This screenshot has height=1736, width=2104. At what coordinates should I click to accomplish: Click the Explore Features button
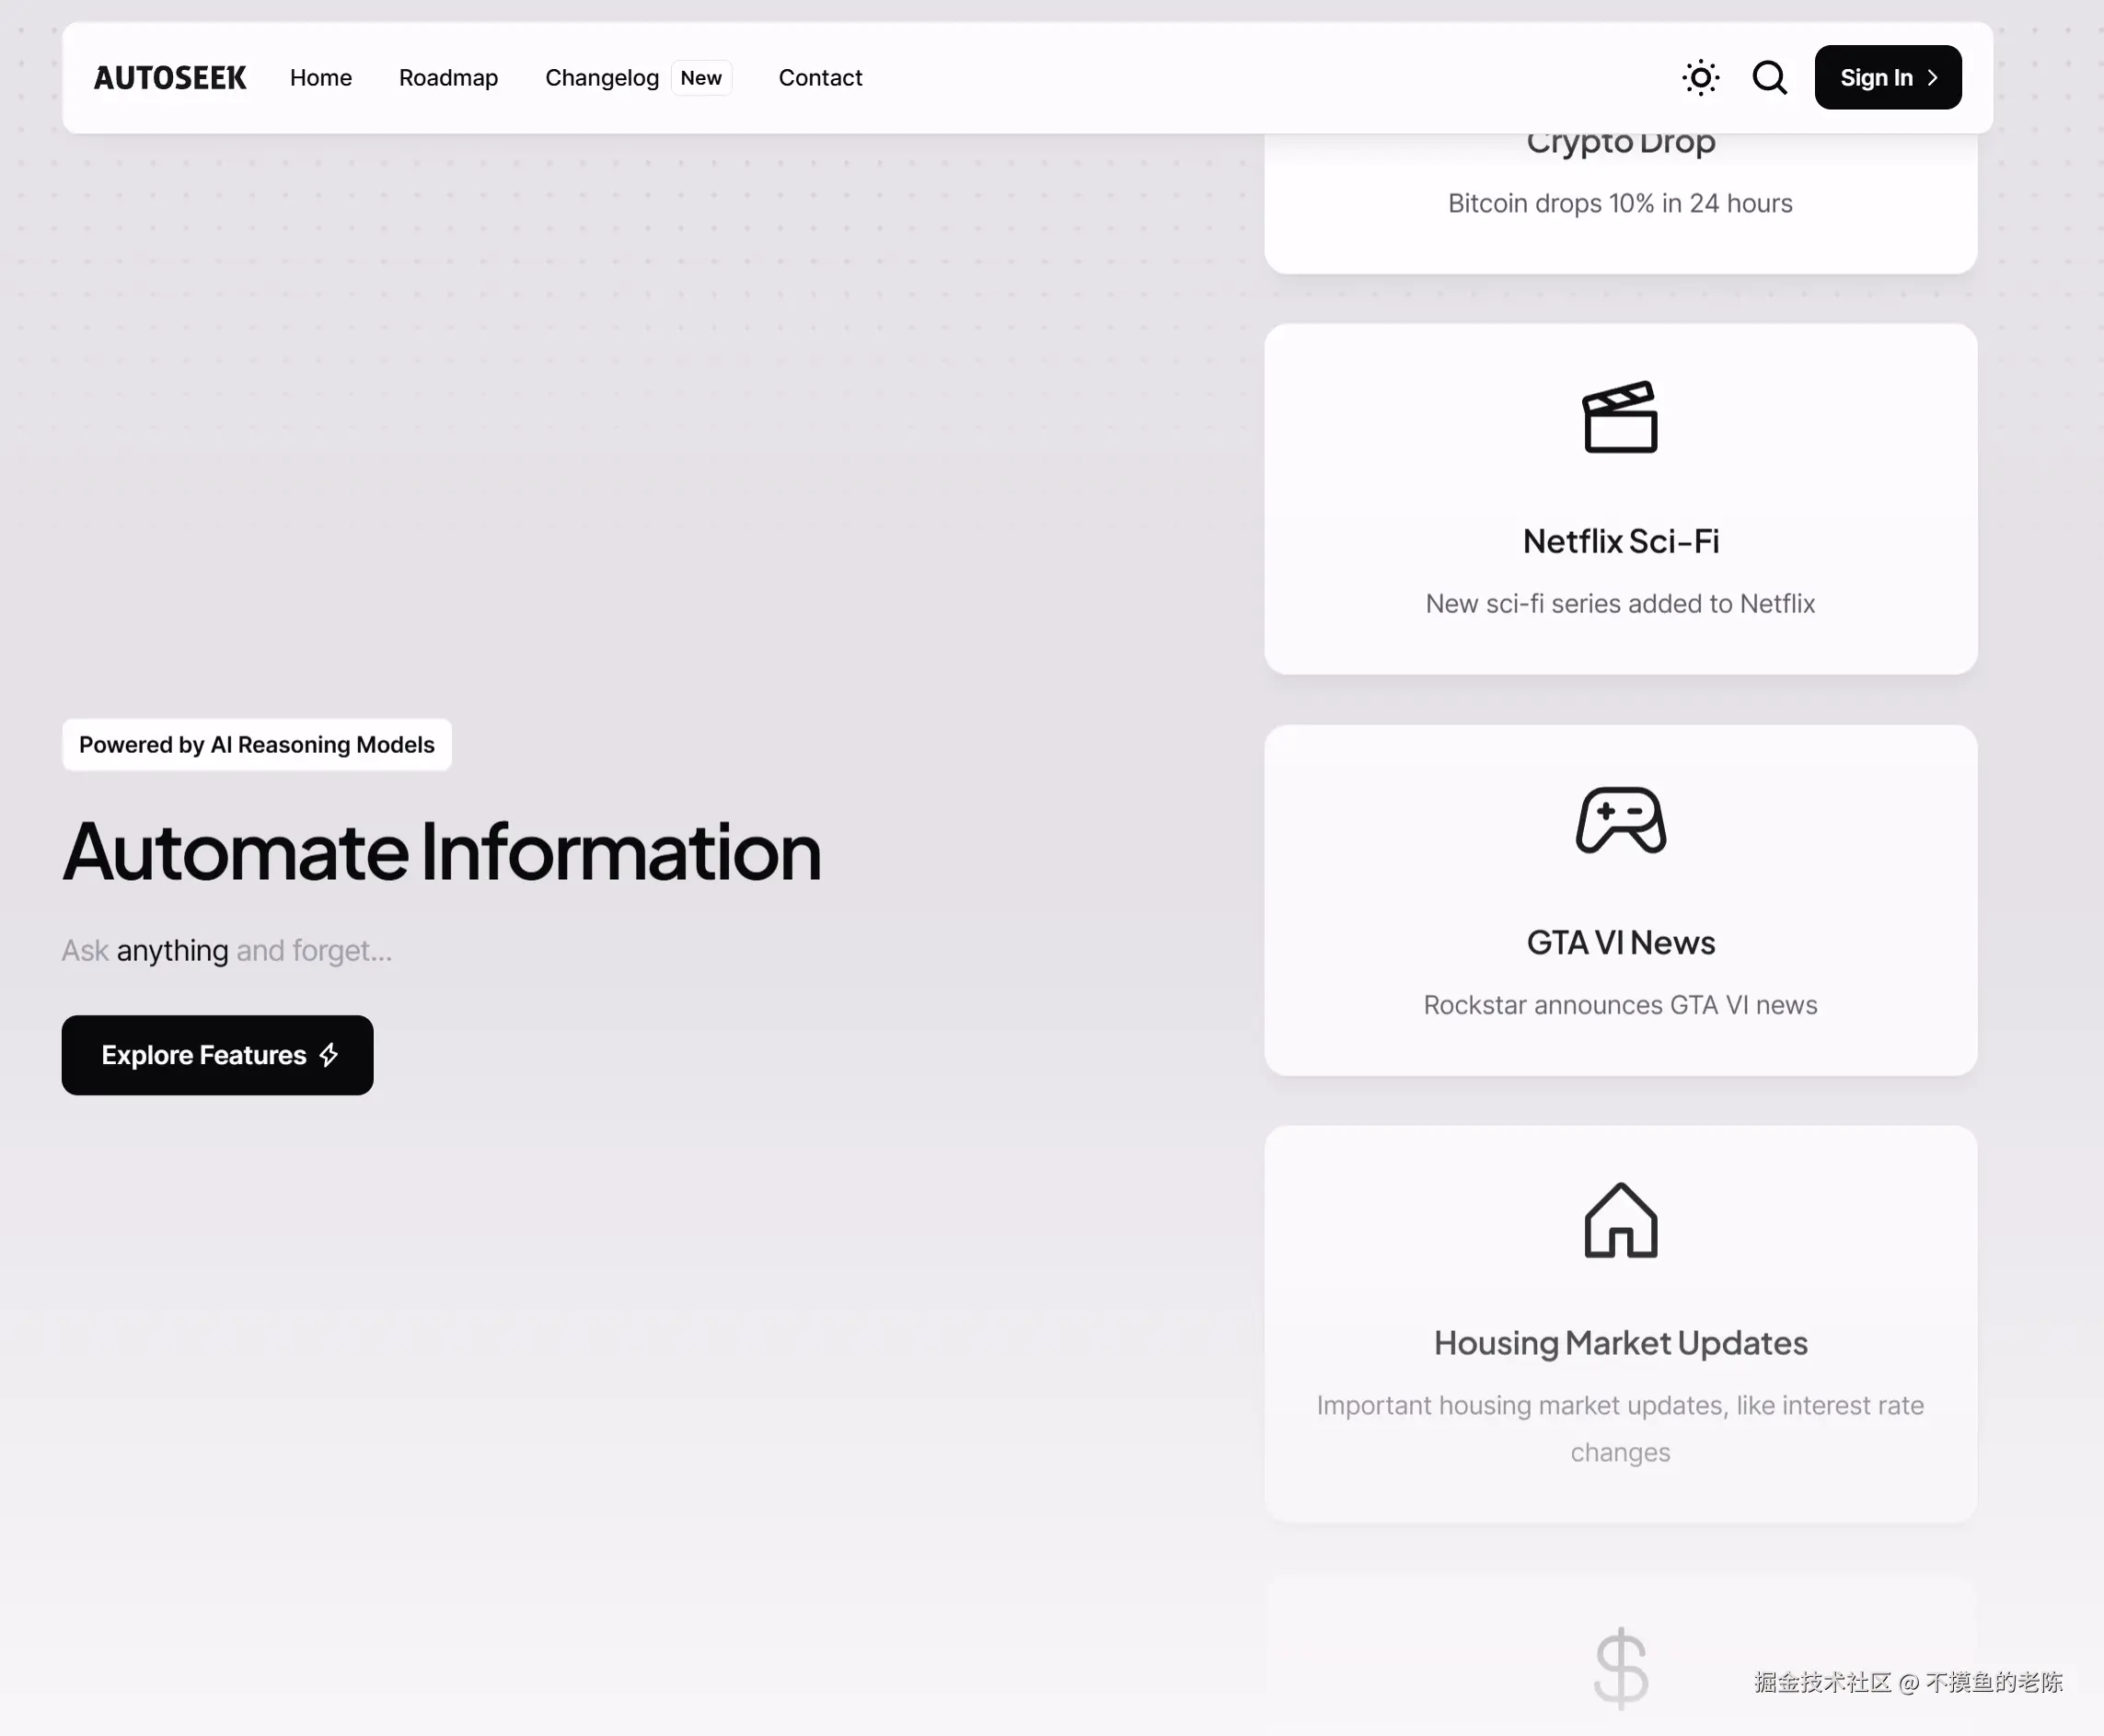(204, 1055)
